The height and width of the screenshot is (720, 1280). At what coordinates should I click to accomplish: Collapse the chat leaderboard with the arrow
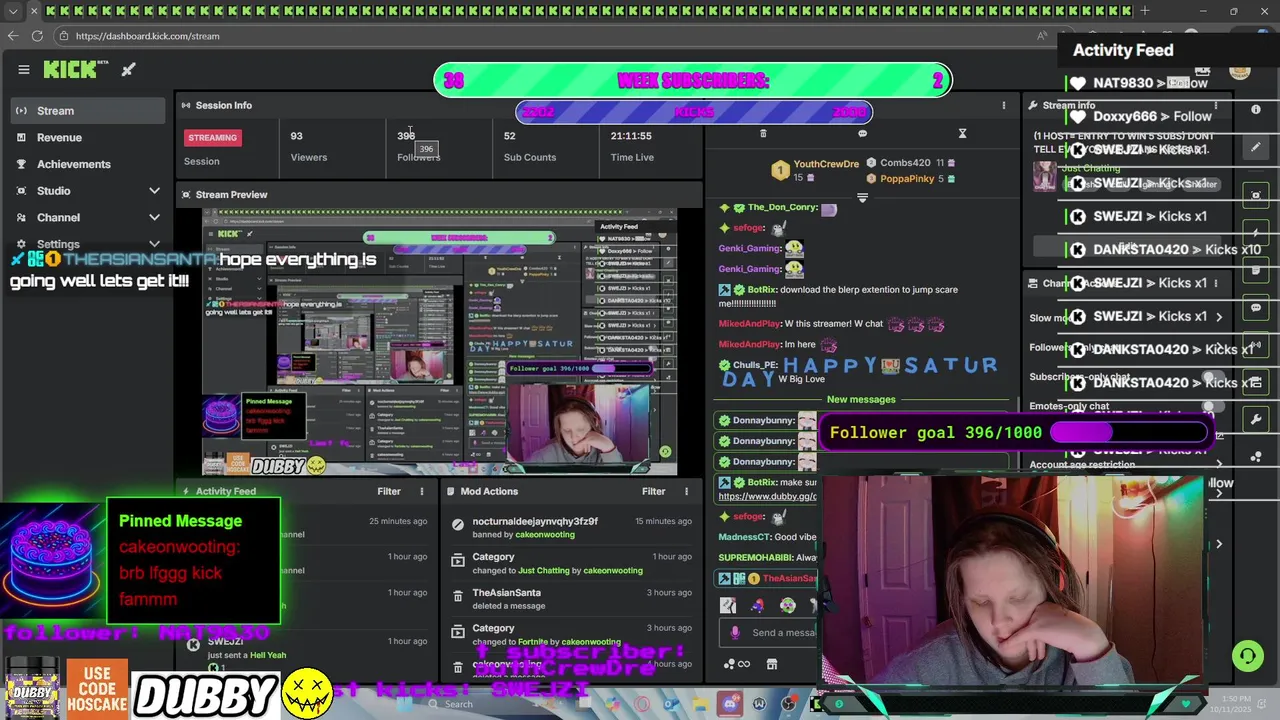[862, 197]
